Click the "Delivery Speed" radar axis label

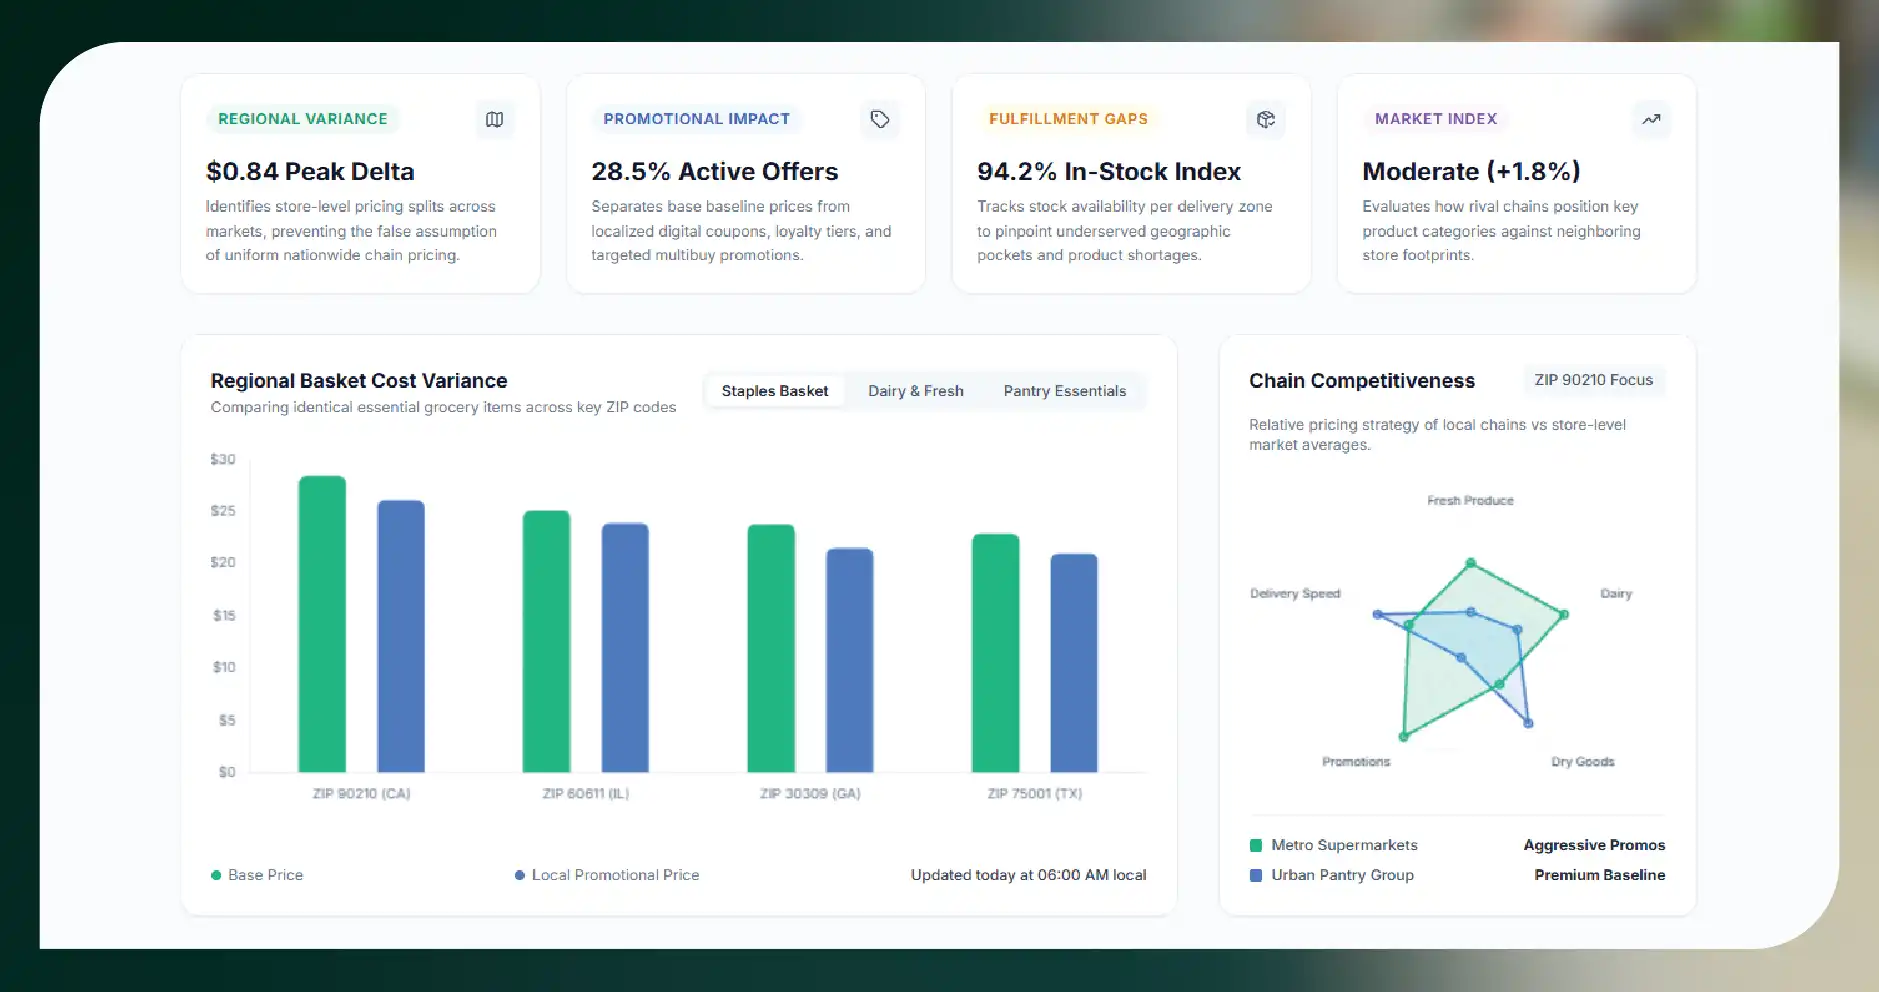click(1295, 593)
